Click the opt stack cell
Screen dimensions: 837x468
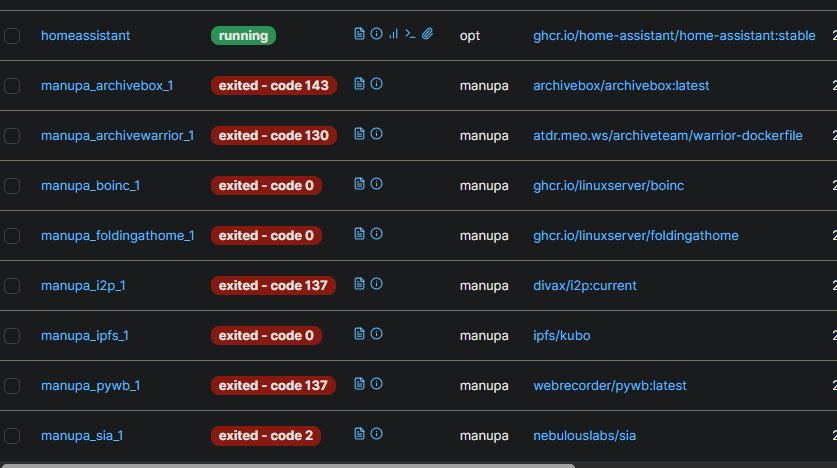(x=470, y=36)
